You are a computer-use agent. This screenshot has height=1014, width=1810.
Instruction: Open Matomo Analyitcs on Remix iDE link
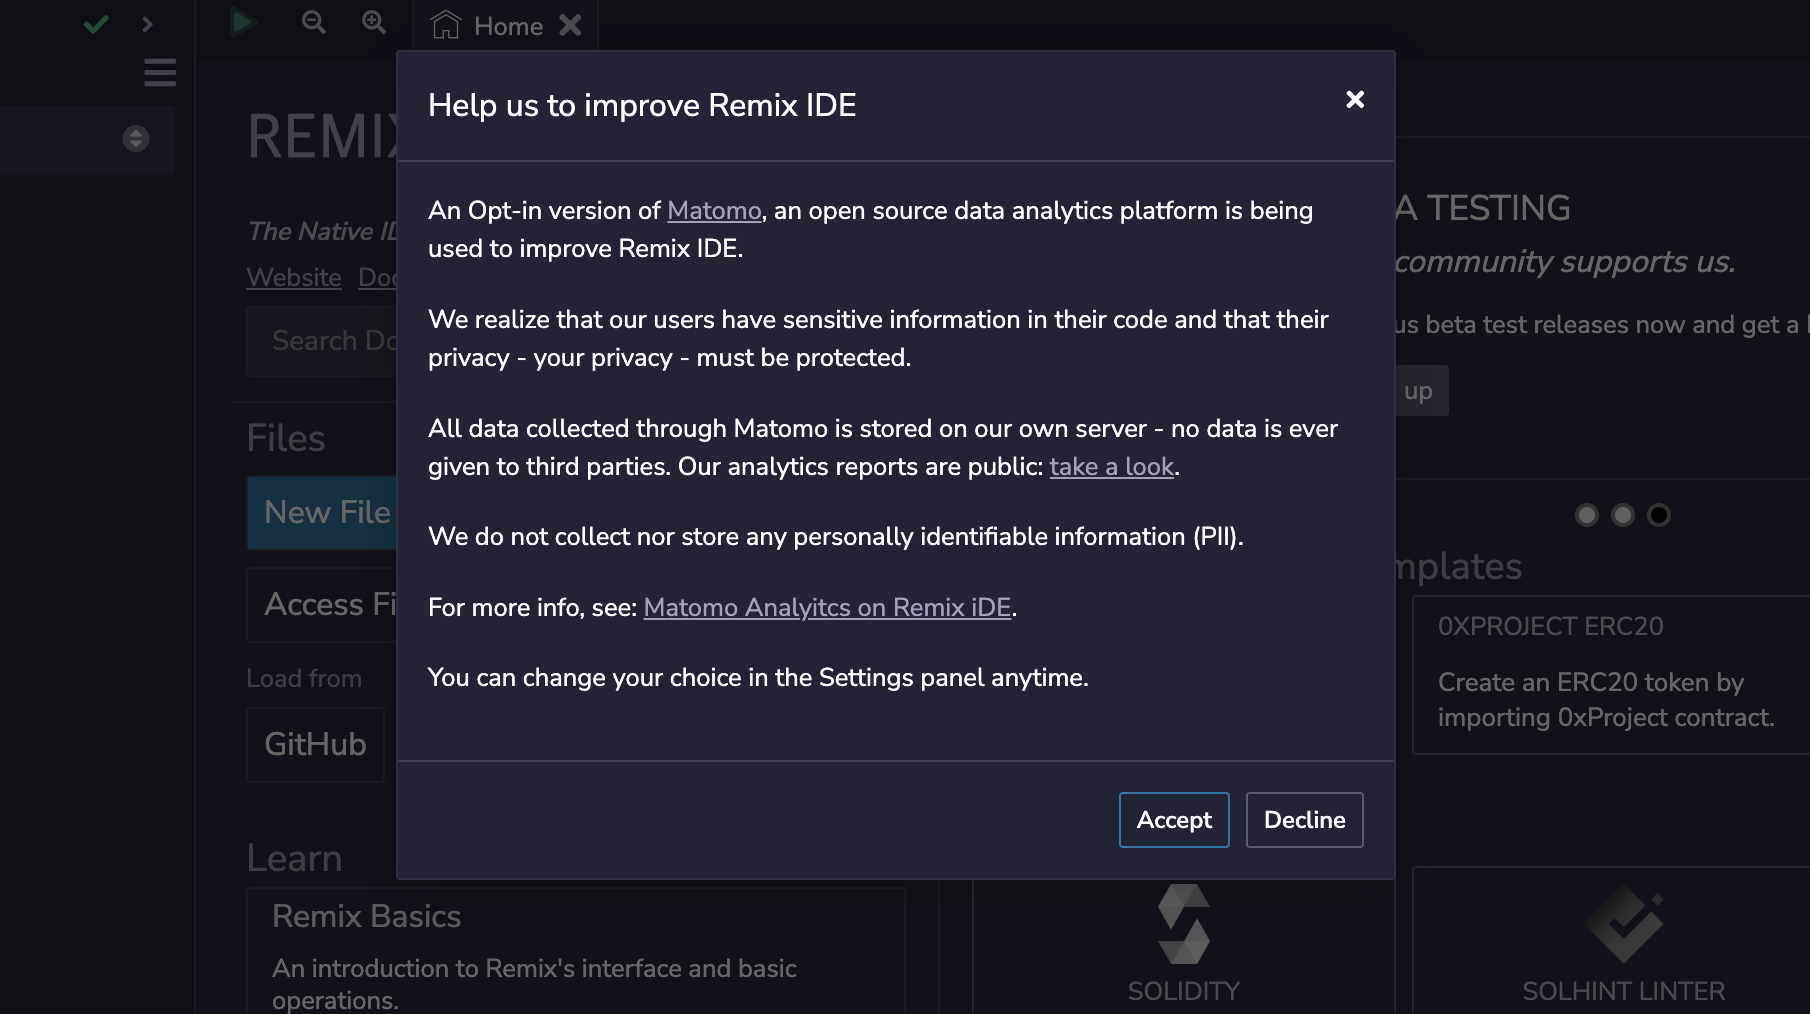tap(827, 608)
